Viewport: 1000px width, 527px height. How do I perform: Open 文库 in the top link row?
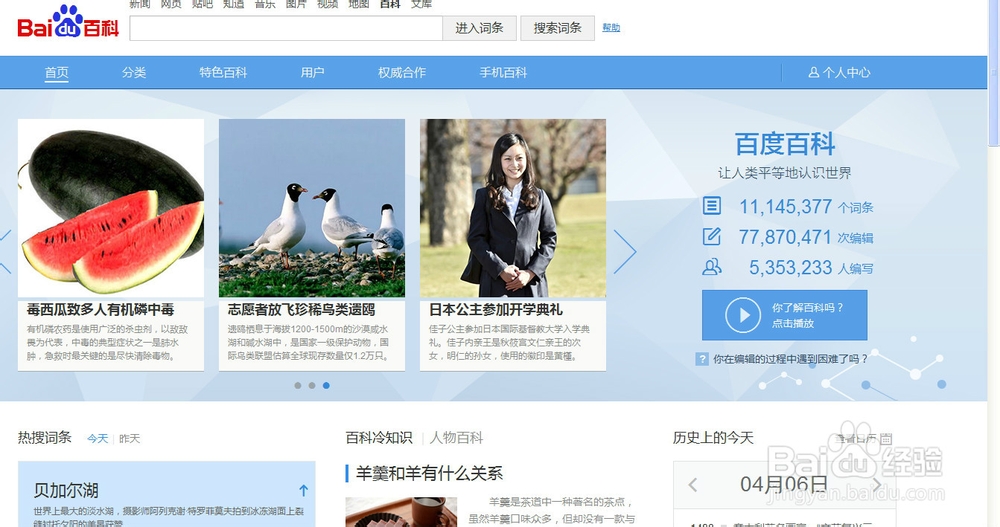tap(422, 4)
